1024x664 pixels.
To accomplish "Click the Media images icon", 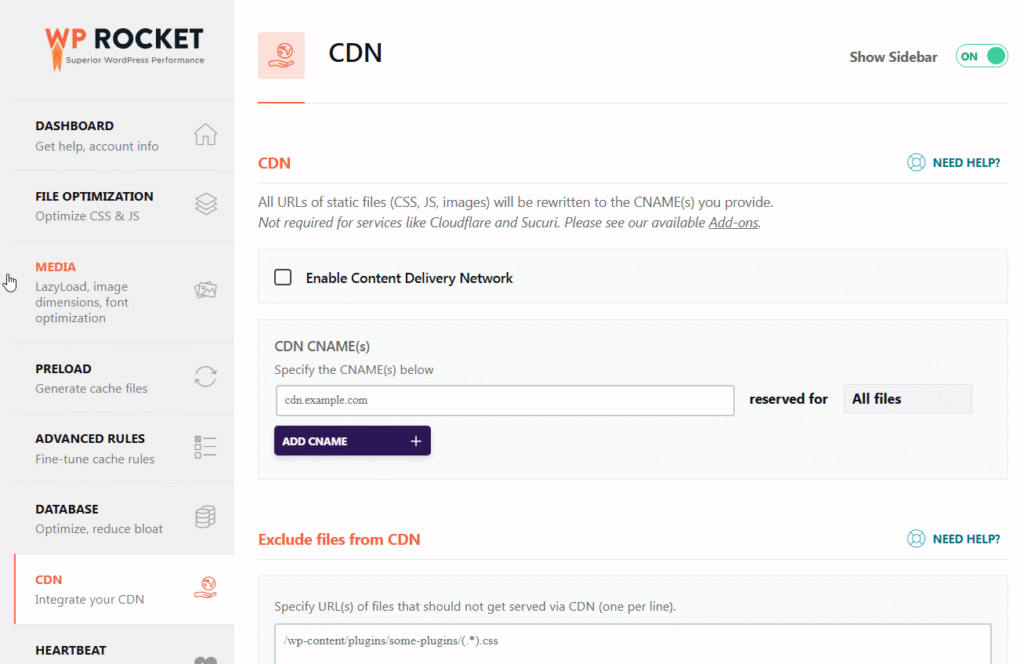I will click(x=205, y=291).
